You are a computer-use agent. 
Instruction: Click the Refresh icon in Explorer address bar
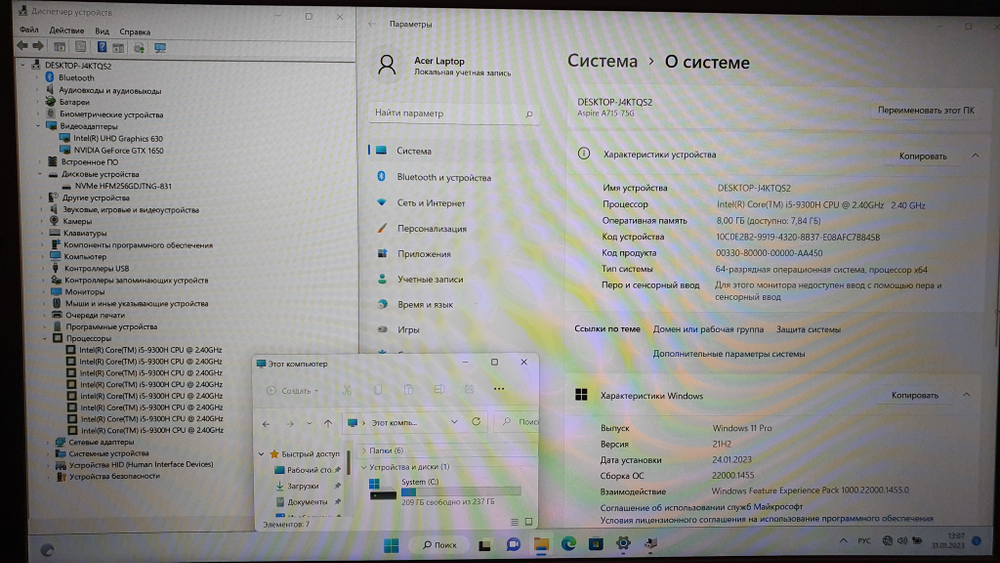click(x=476, y=422)
